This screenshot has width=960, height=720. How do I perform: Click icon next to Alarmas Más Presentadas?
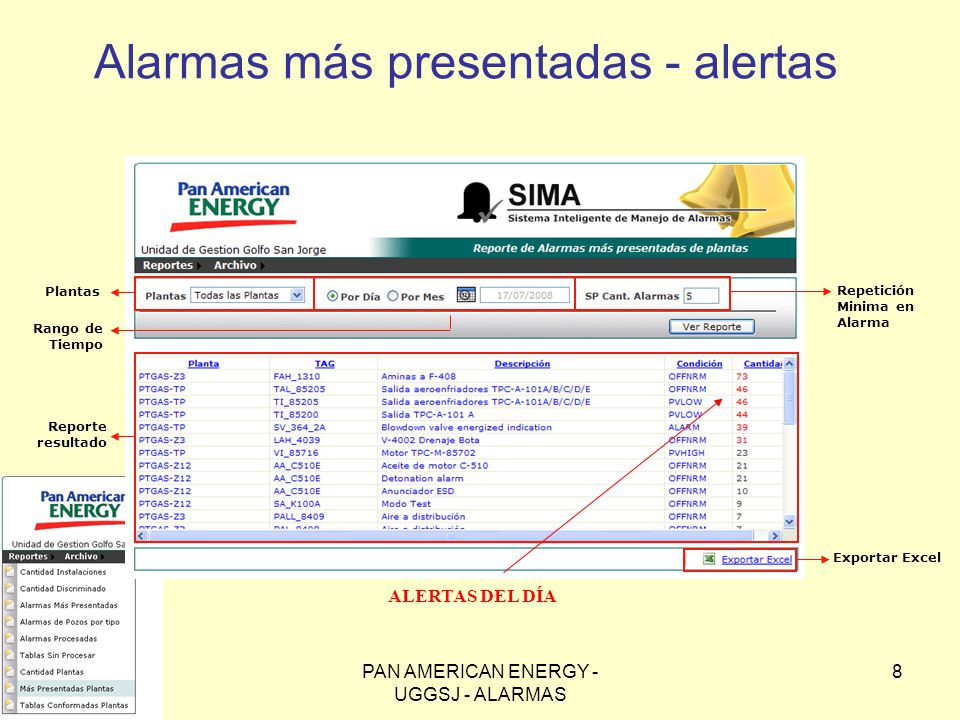(x=10, y=605)
